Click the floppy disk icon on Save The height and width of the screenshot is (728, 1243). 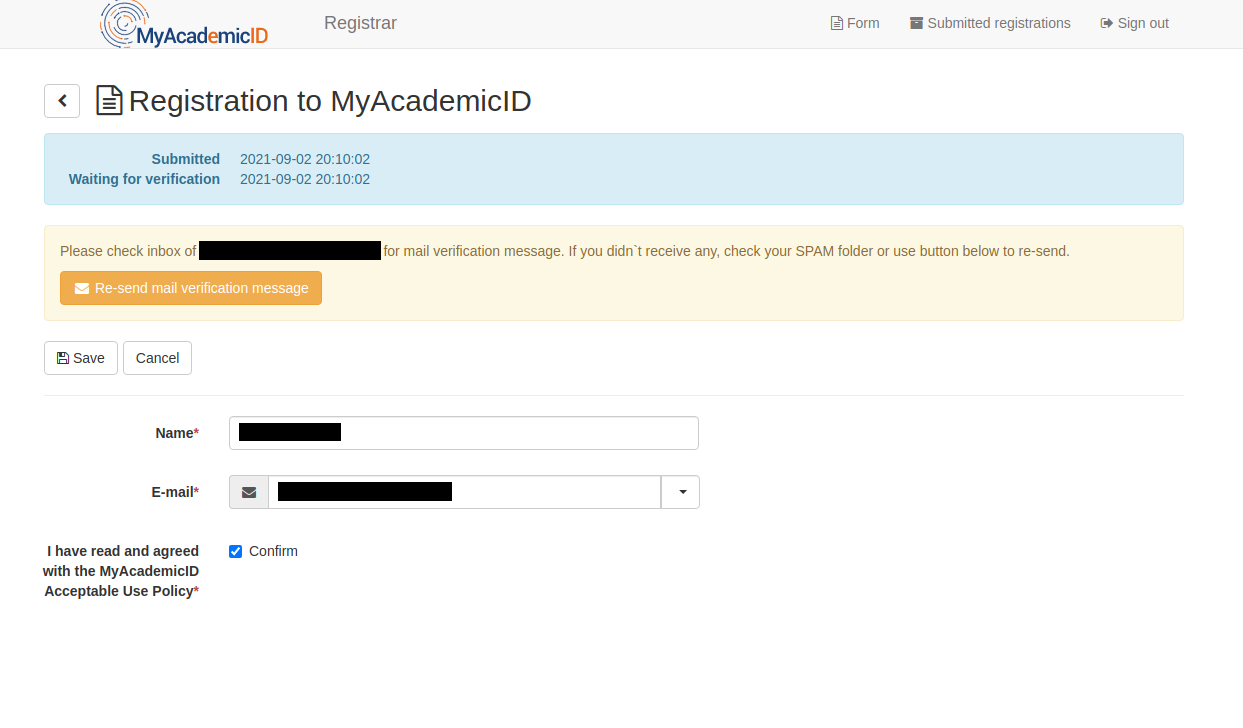point(63,358)
